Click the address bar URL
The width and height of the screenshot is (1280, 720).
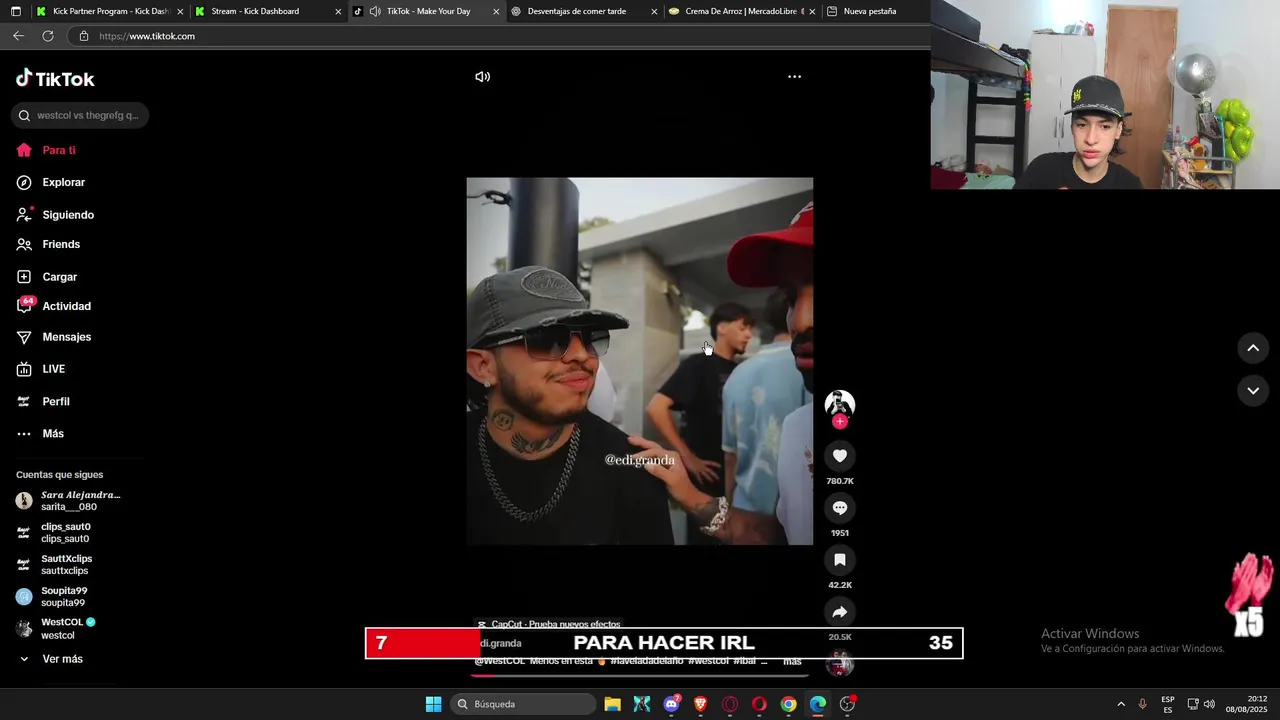point(147,36)
